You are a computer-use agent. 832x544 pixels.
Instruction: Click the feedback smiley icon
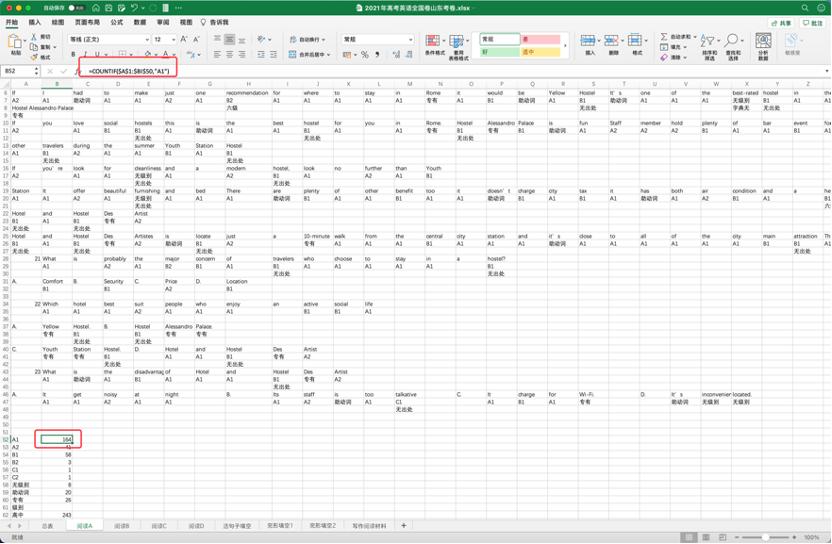click(820, 8)
